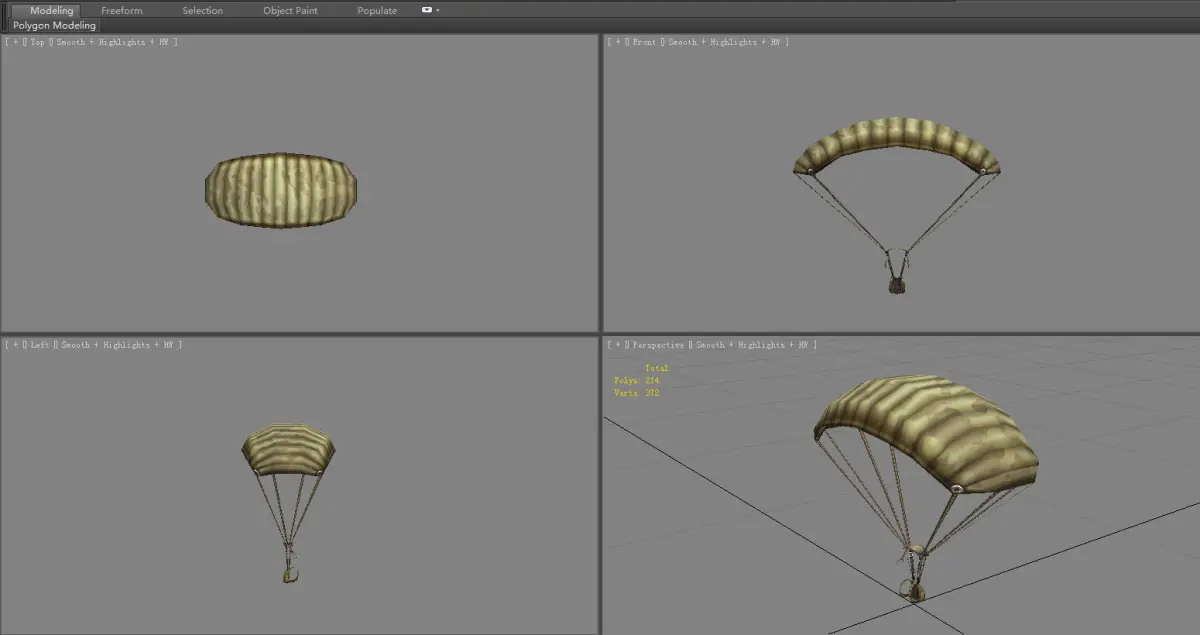Open the Top viewport plus menu
Screen dimensions: 1200x635
coord(15,42)
